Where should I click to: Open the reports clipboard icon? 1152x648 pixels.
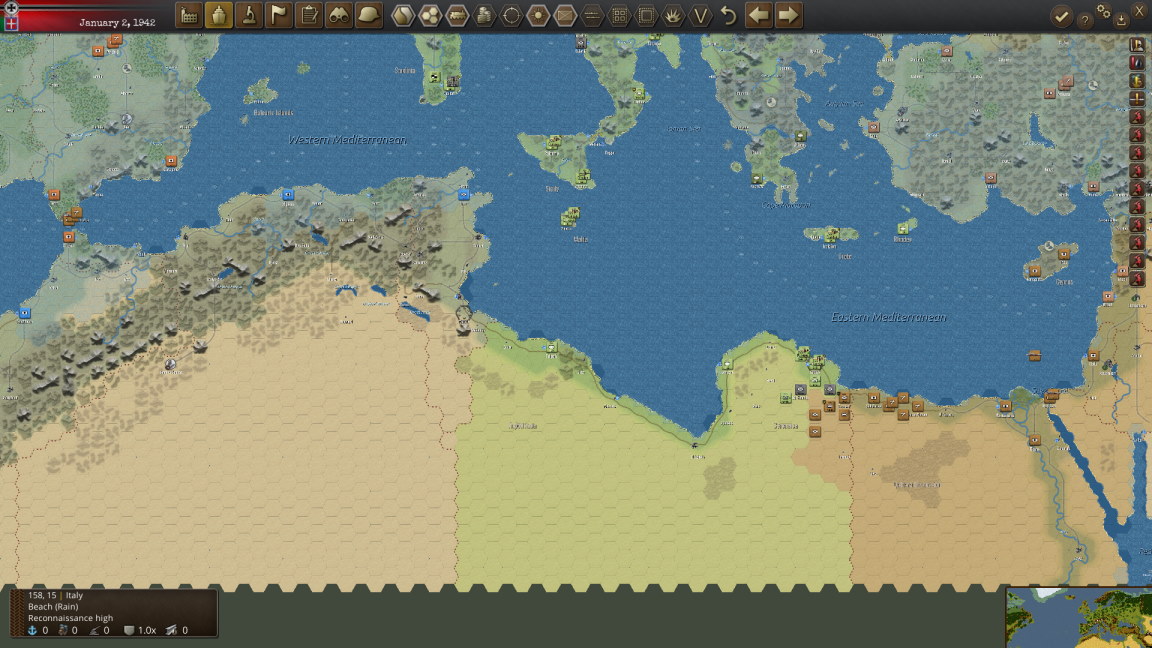(x=309, y=15)
